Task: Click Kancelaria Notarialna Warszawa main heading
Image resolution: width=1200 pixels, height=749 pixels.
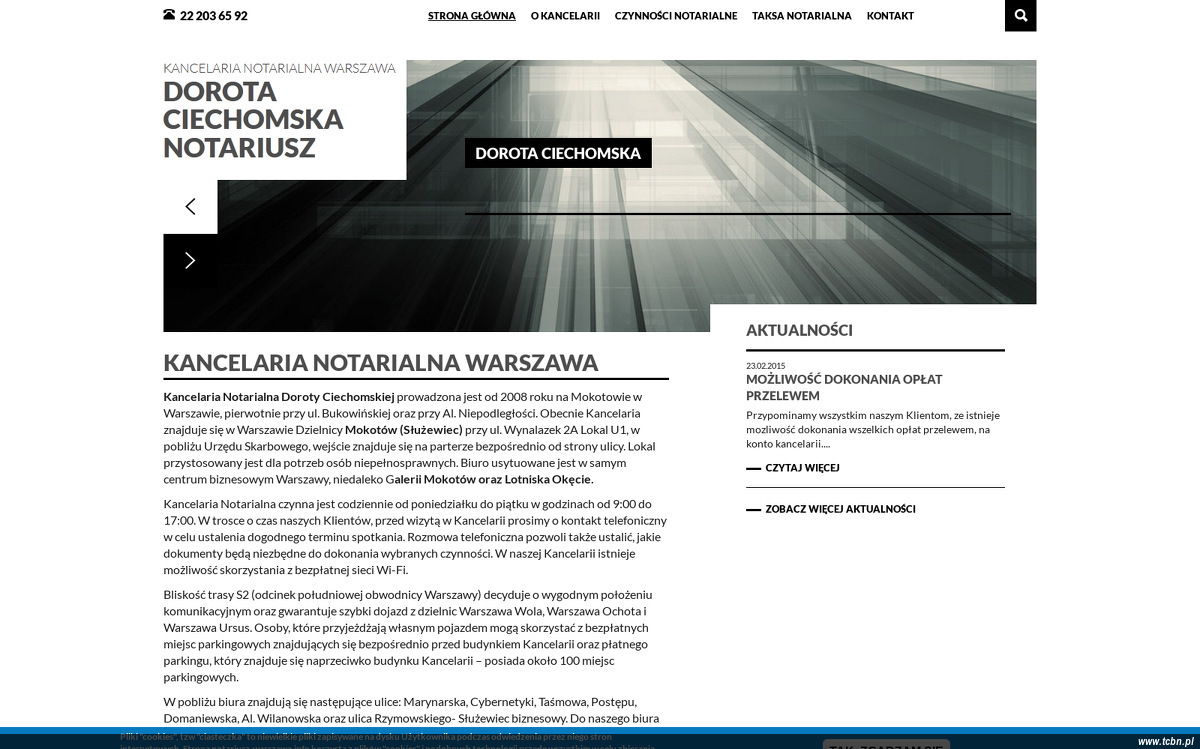Action: [x=381, y=362]
